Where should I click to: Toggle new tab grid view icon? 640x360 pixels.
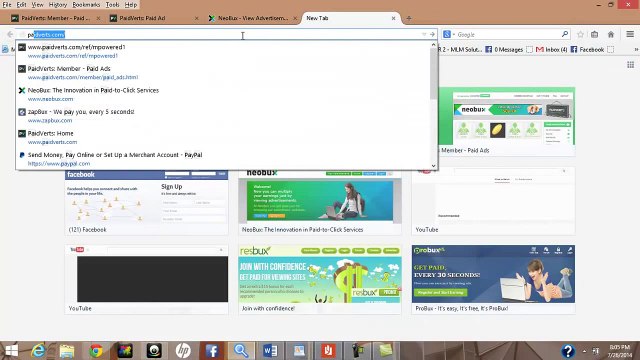[x=631, y=64]
